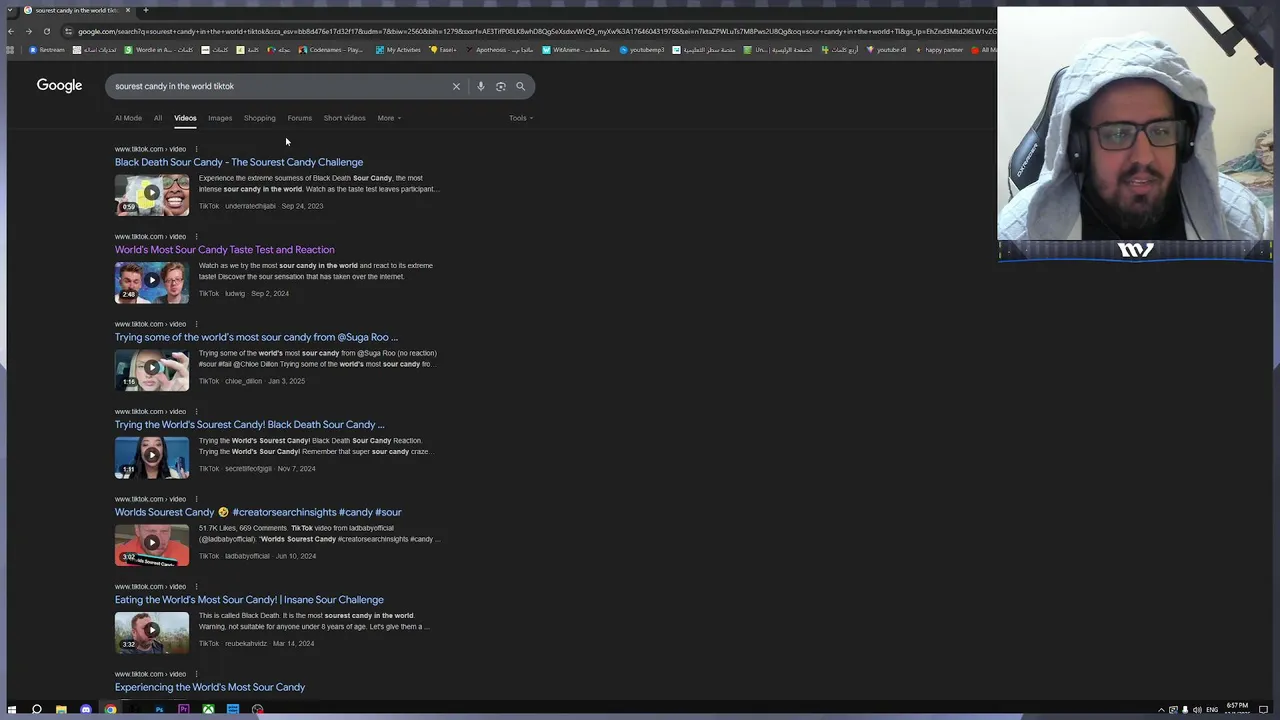
Task: Go to the Google logo homepage
Action: point(59,86)
